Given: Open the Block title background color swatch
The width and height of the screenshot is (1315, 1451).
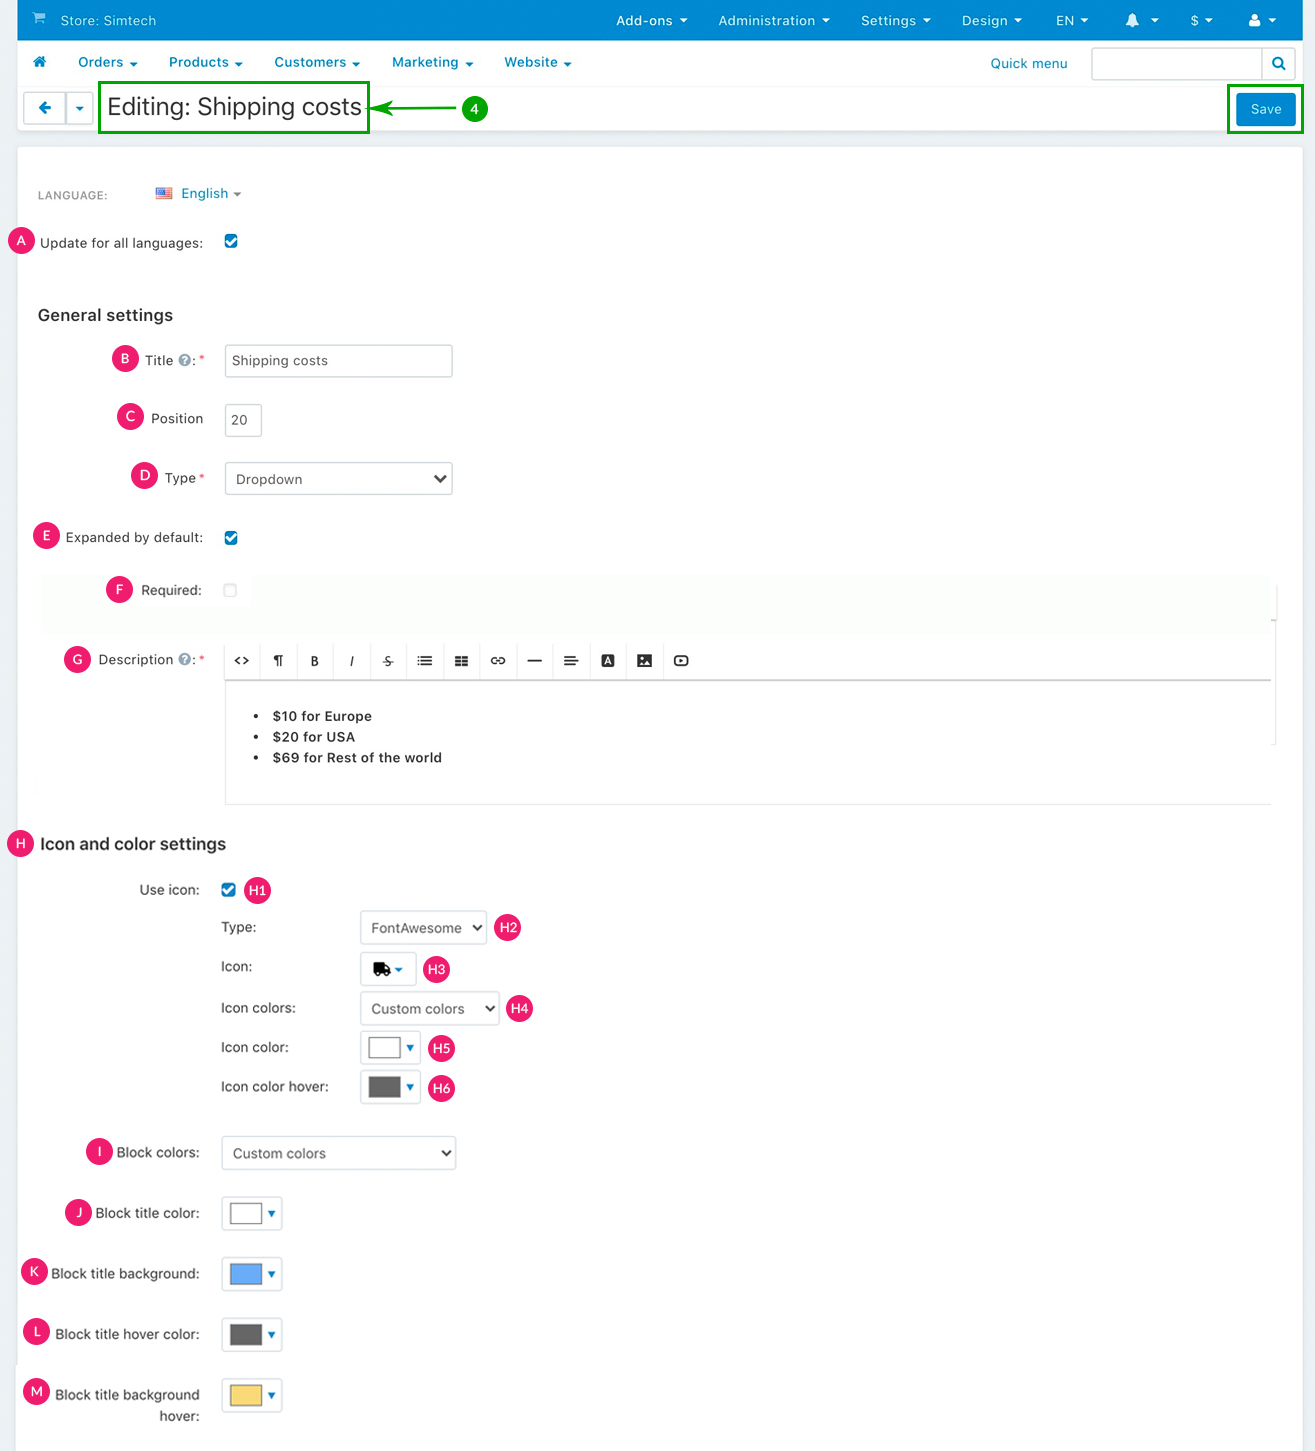Looking at the screenshot, I should pos(251,1274).
